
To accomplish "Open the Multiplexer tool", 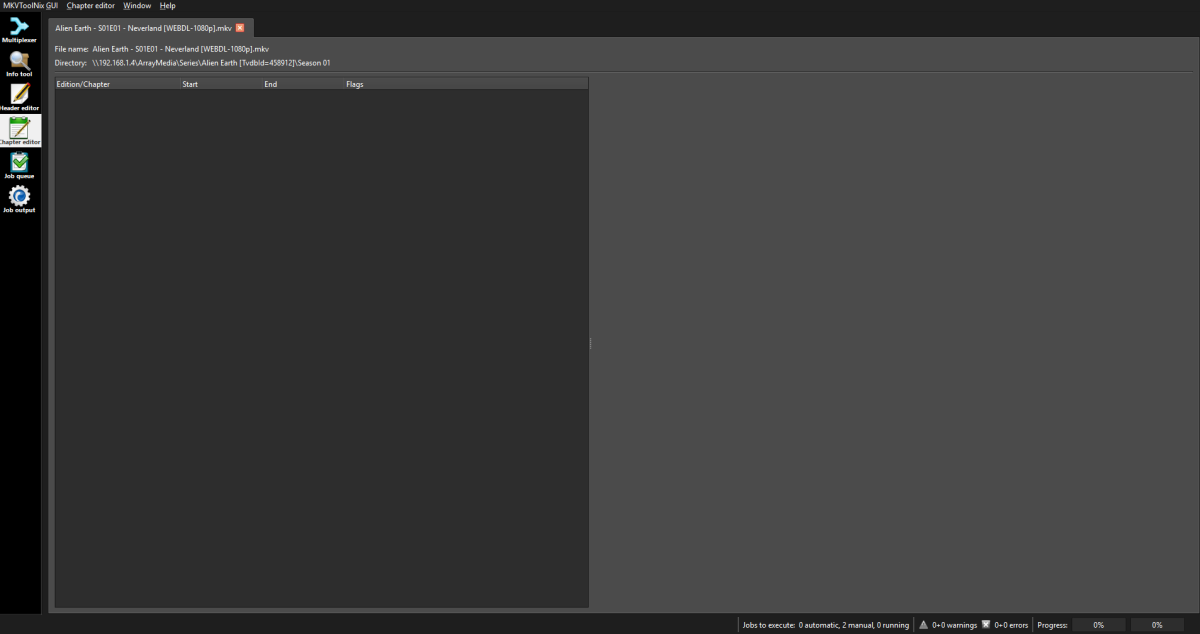I will point(19,30).
